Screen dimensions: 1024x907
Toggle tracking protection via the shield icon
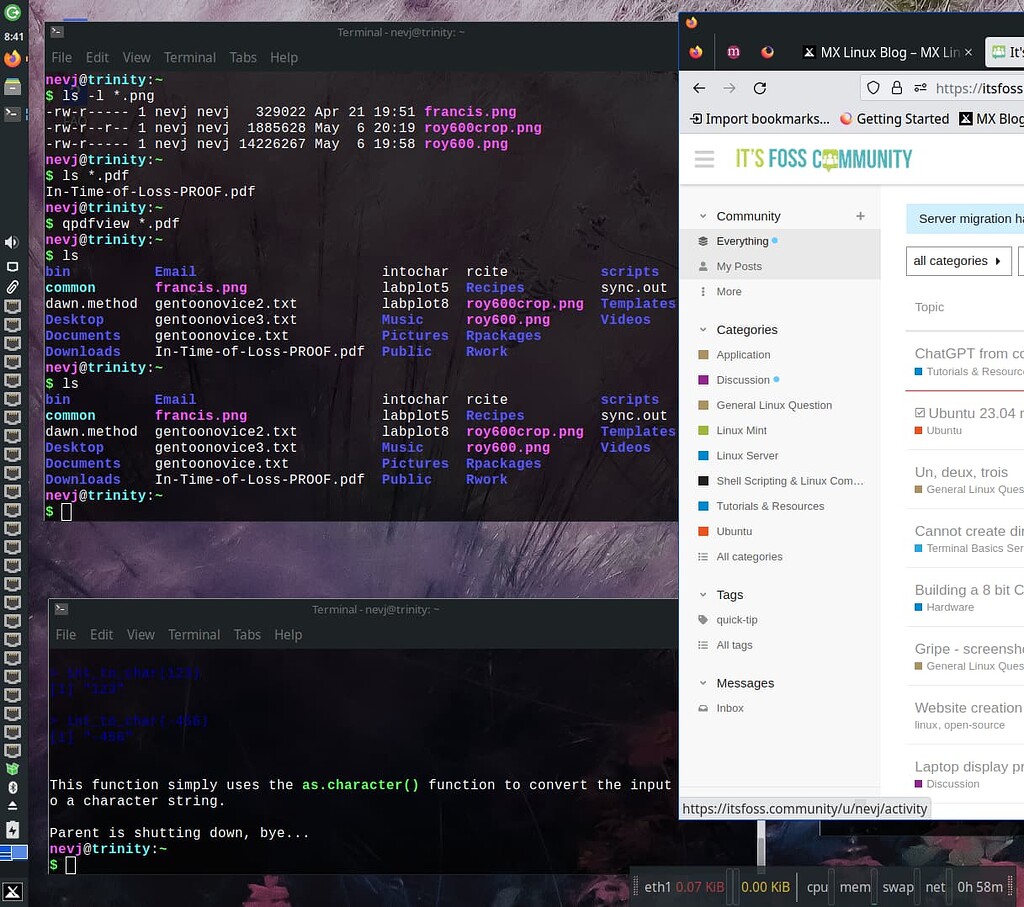pos(873,87)
